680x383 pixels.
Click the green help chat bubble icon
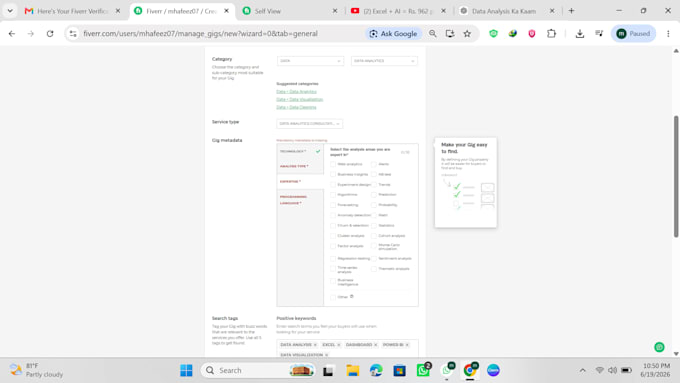[659, 347]
